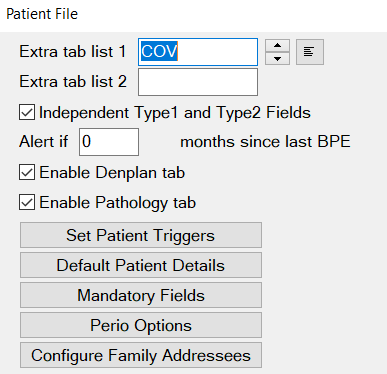The width and height of the screenshot is (387, 374).
Task: Click the Alert if months number field
Action: [x=109, y=142]
